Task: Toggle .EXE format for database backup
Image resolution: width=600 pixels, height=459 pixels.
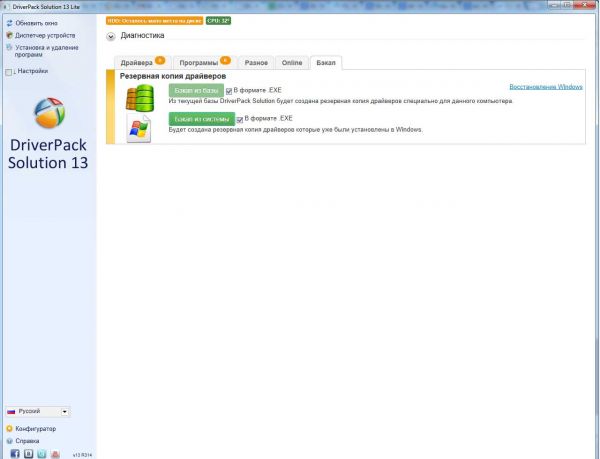Action: 229,91
